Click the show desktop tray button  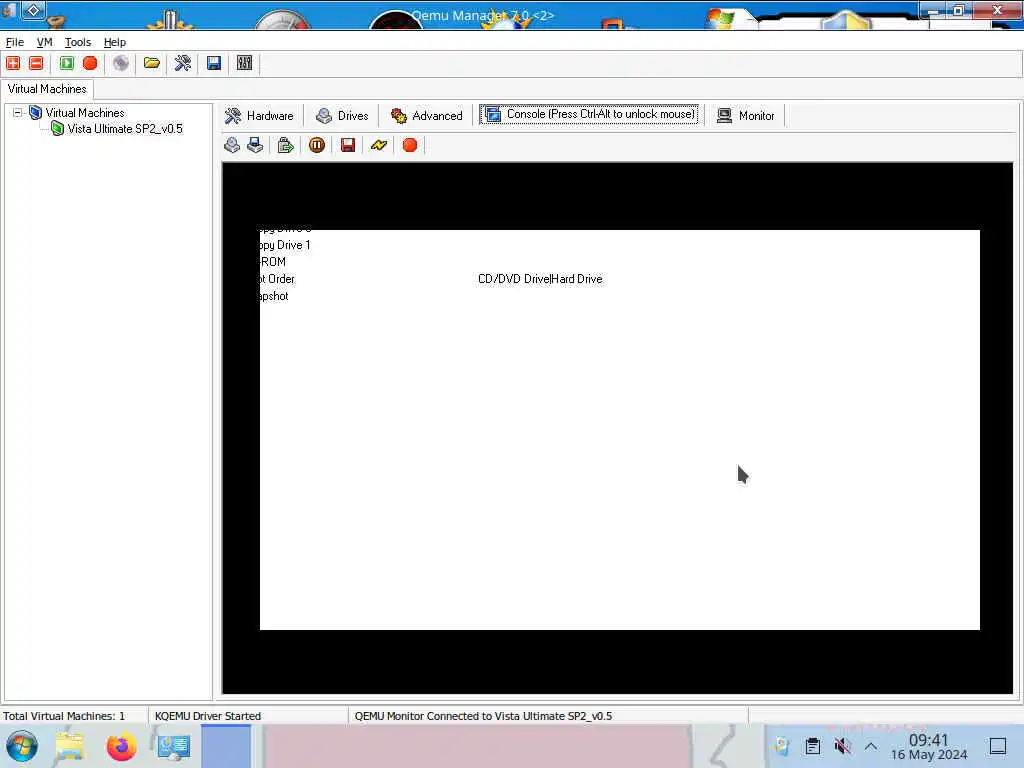click(998, 746)
